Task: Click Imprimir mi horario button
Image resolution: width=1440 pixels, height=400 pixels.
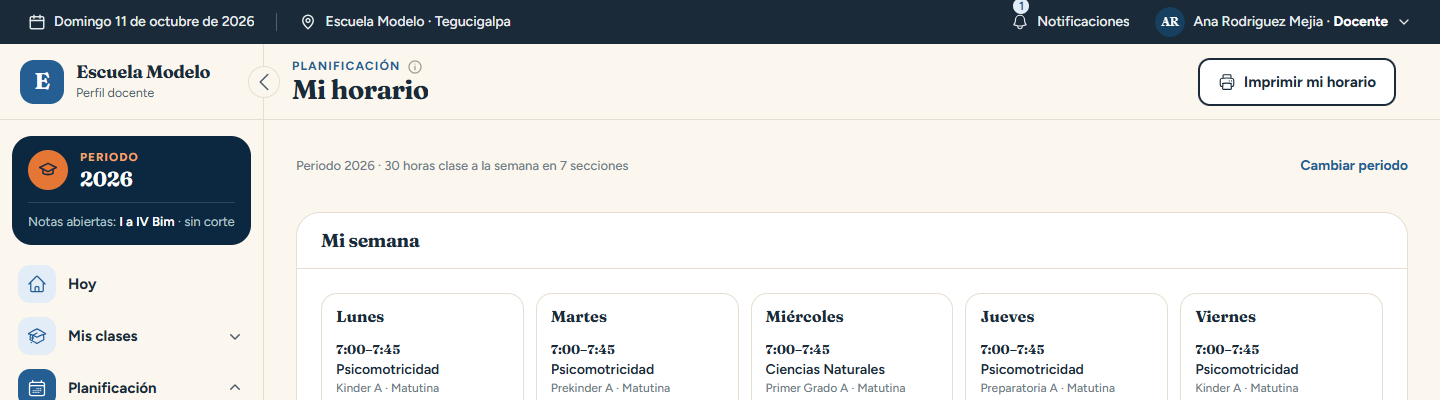Action: pos(1297,82)
